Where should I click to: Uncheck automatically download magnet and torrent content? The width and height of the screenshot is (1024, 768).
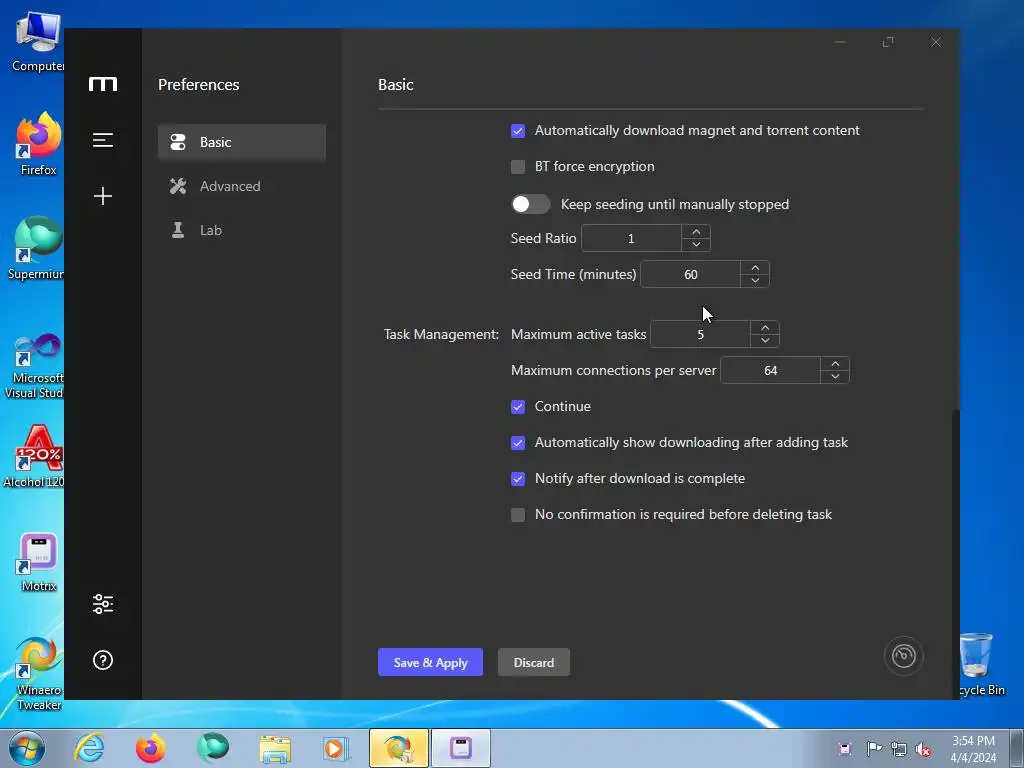[x=518, y=131]
